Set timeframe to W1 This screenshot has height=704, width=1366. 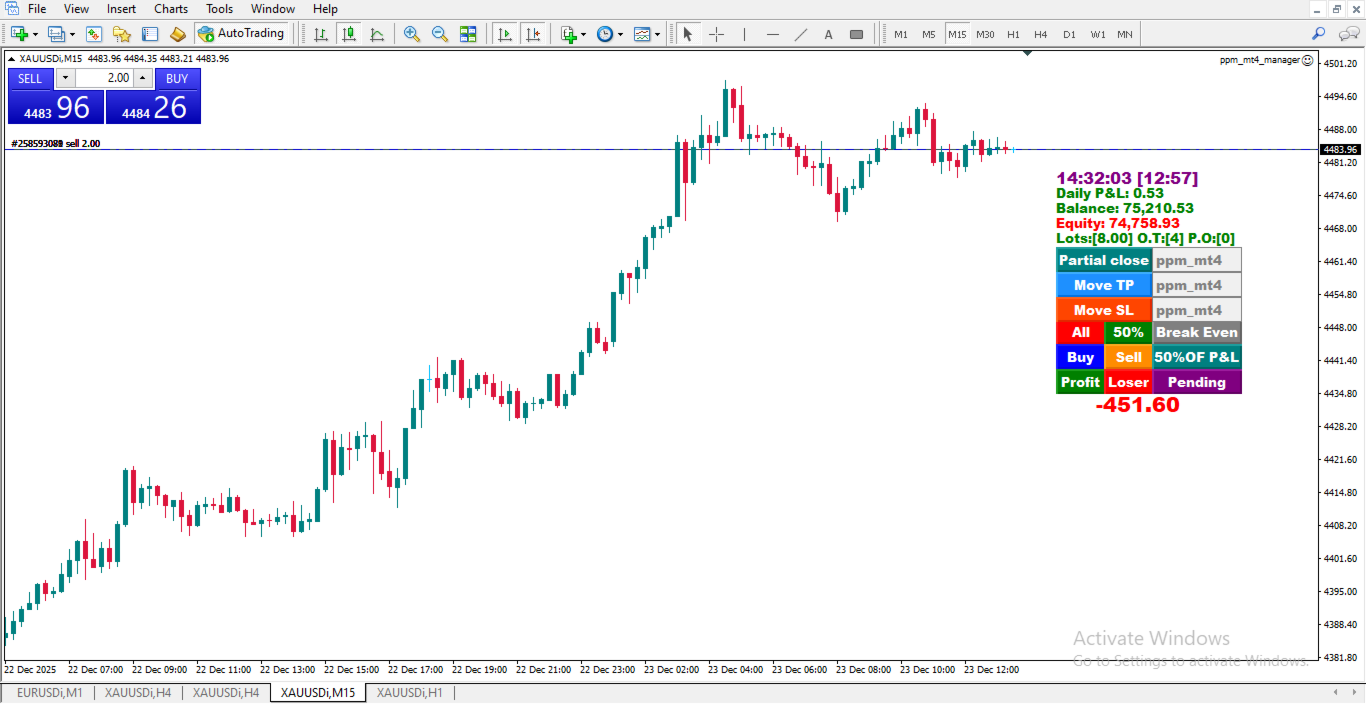1097,34
